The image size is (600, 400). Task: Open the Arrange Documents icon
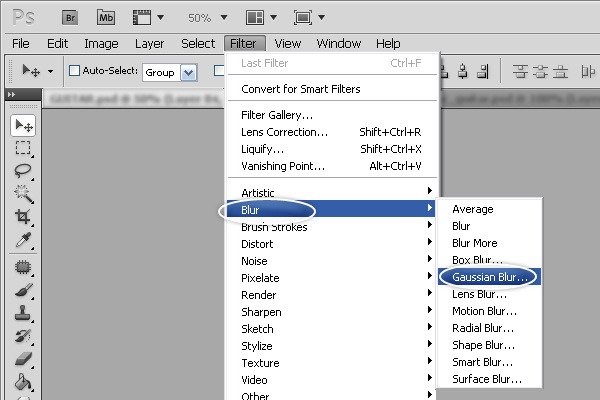click(x=254, y=18)
